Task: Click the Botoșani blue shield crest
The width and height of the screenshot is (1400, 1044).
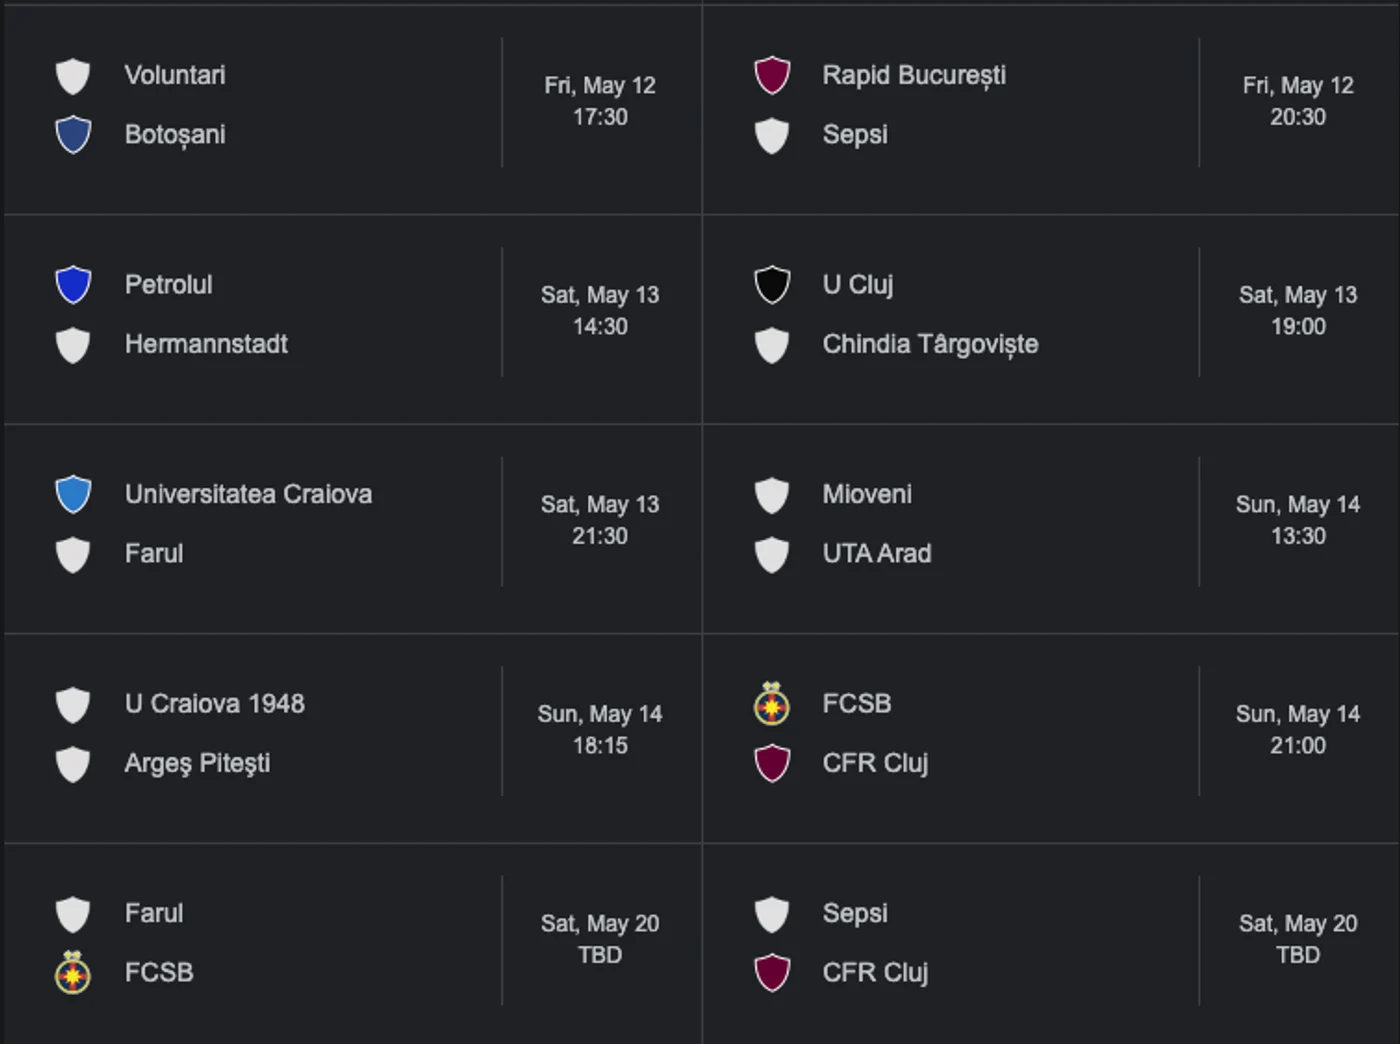Action: click(73, 135)
